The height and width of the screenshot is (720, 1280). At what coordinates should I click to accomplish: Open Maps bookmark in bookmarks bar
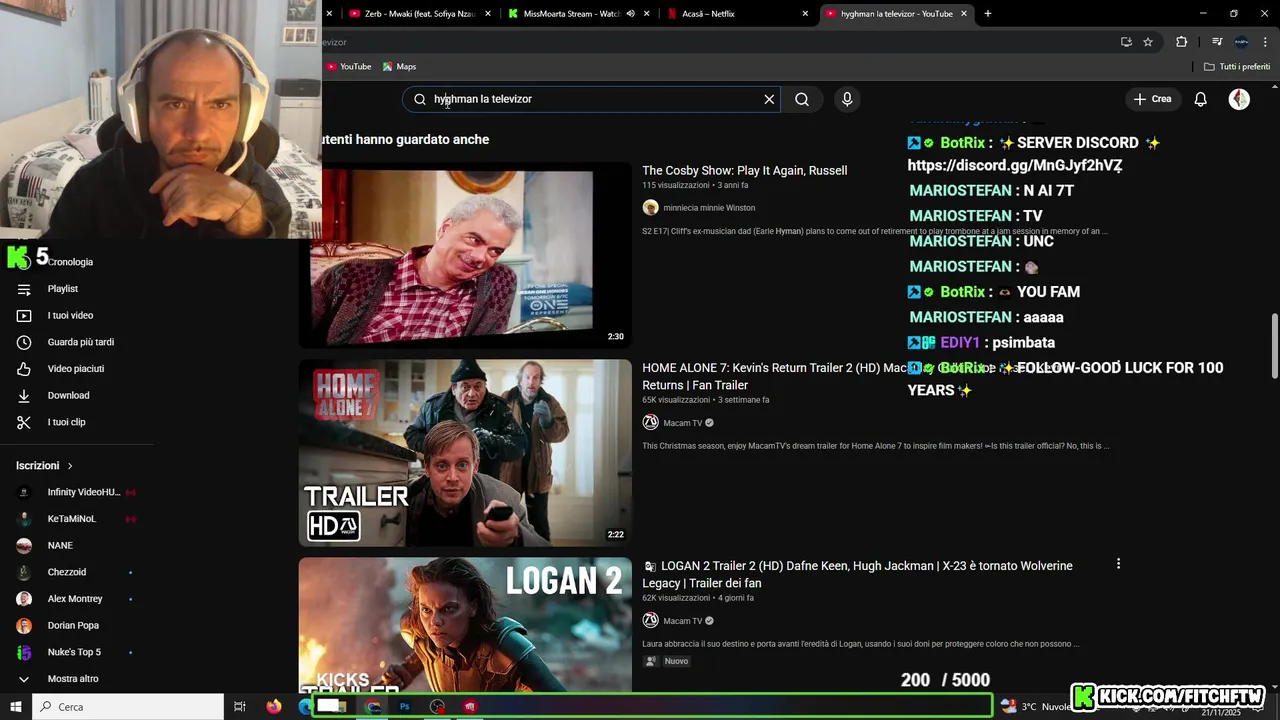(x=399, y=67)
